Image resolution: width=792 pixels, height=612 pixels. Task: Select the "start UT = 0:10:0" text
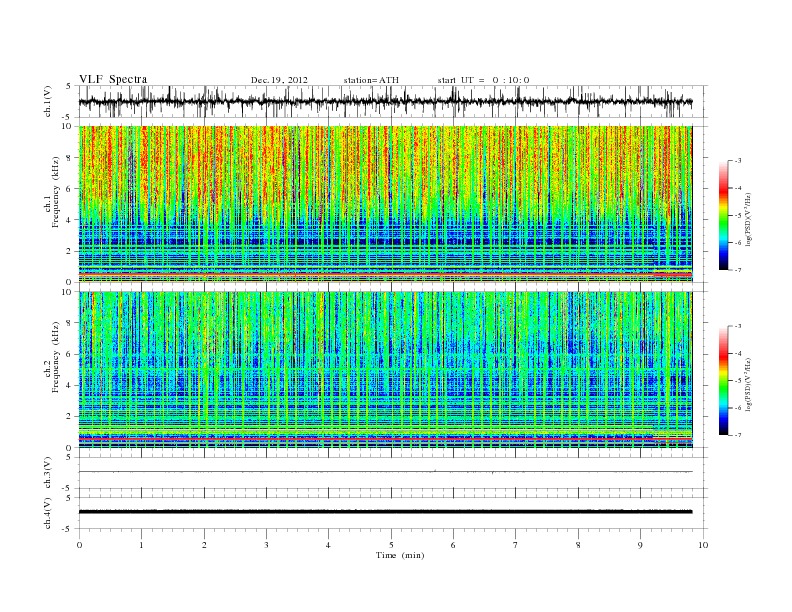tap(483, 80)
